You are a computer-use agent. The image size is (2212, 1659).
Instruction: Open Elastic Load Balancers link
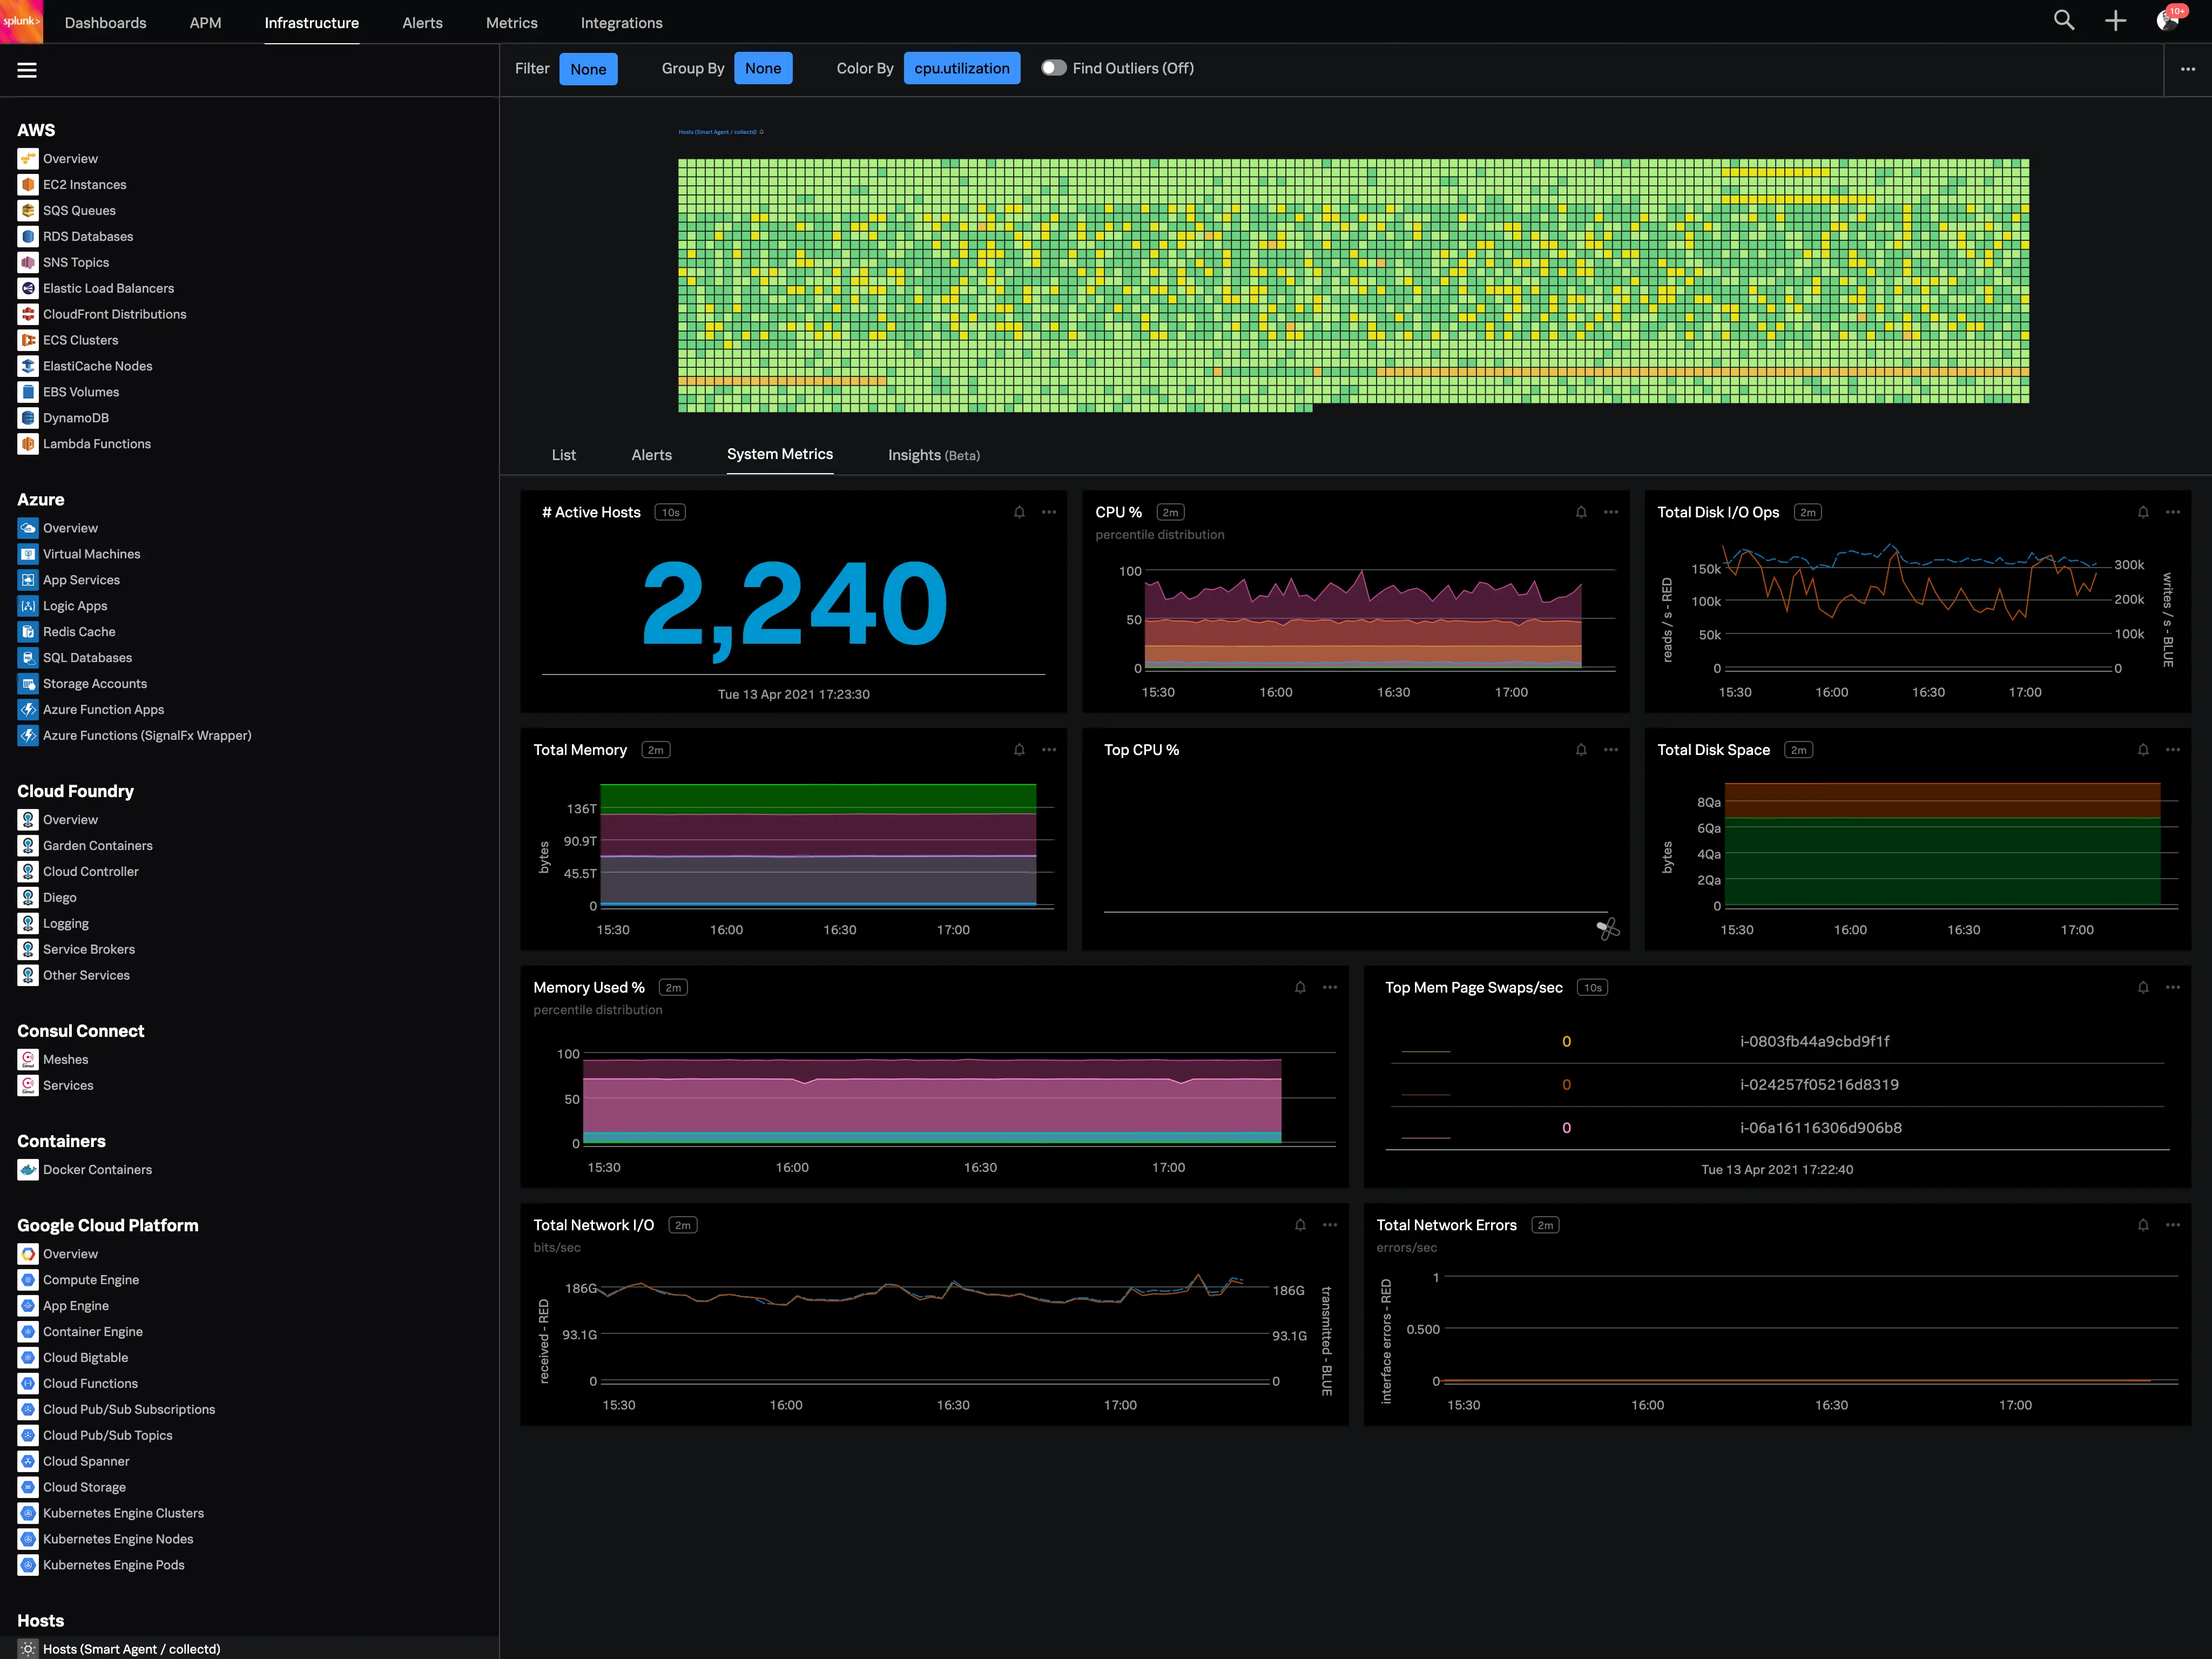pyautogui.click(x=109, y=289)
